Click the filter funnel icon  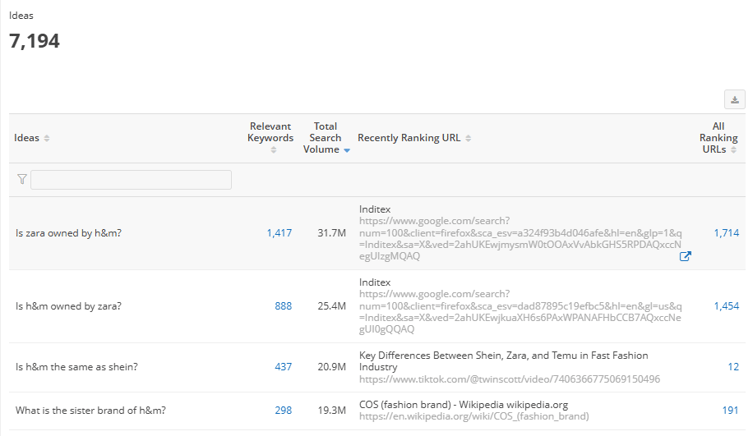[22, 179]
